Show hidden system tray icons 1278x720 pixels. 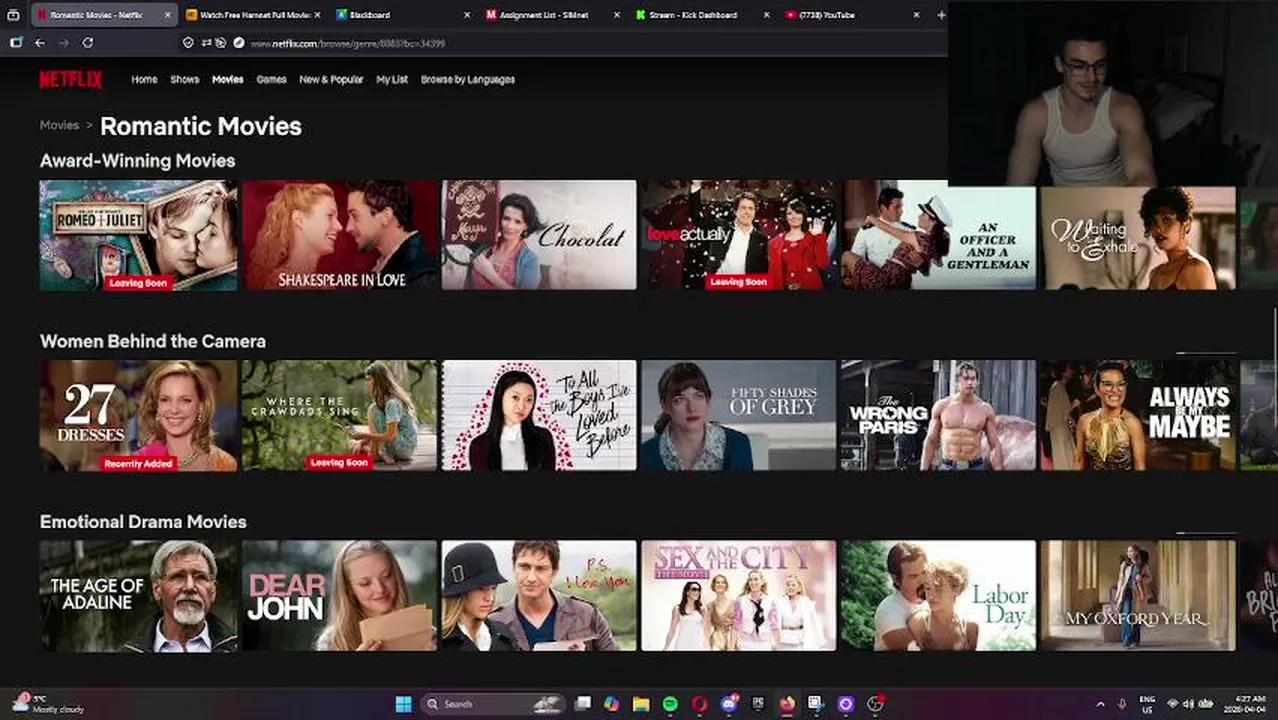(x=1100, y=704)
